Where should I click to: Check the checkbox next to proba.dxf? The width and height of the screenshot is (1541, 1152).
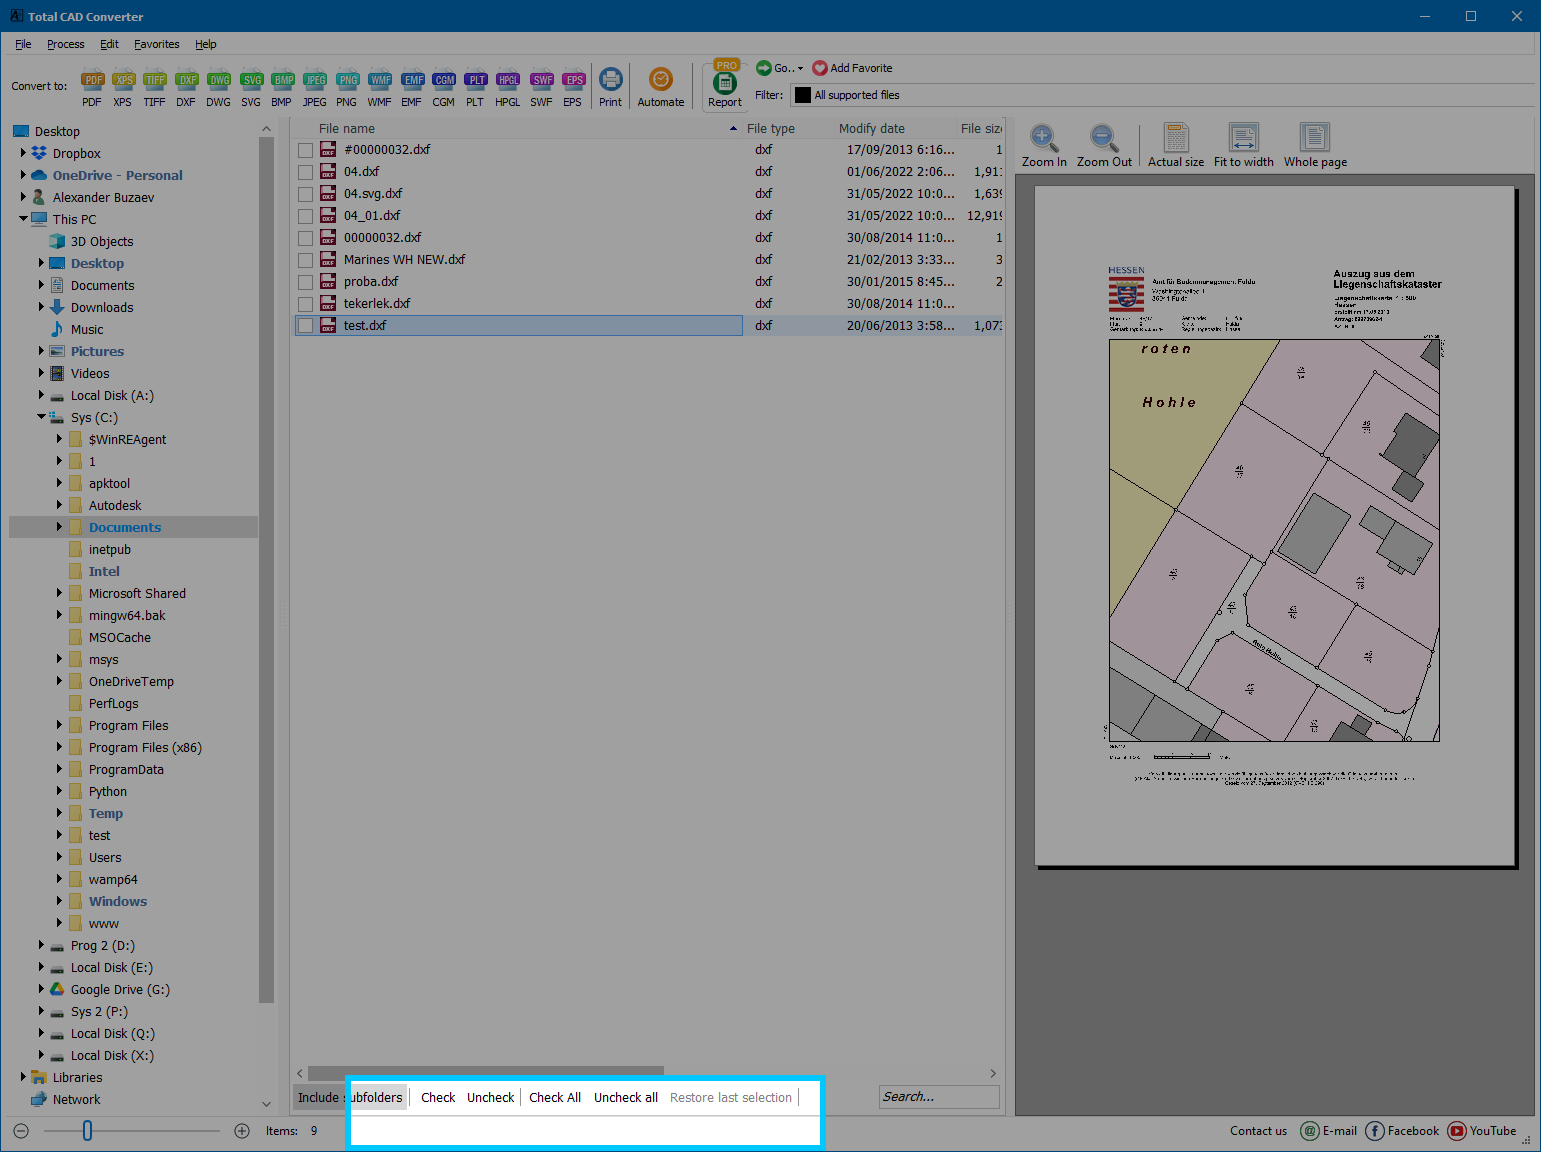[306, 281]
